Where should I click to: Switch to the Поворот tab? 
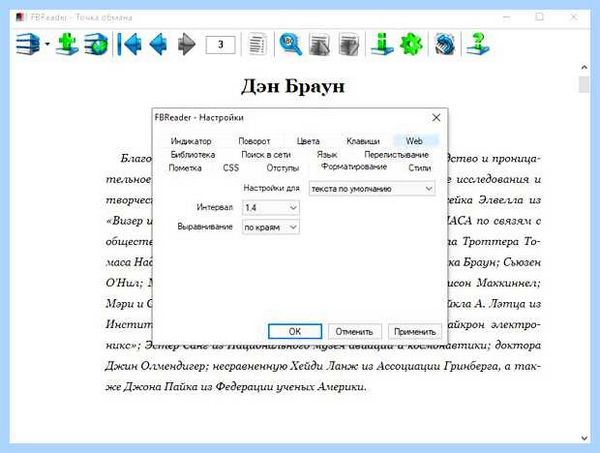coord(254,141)
